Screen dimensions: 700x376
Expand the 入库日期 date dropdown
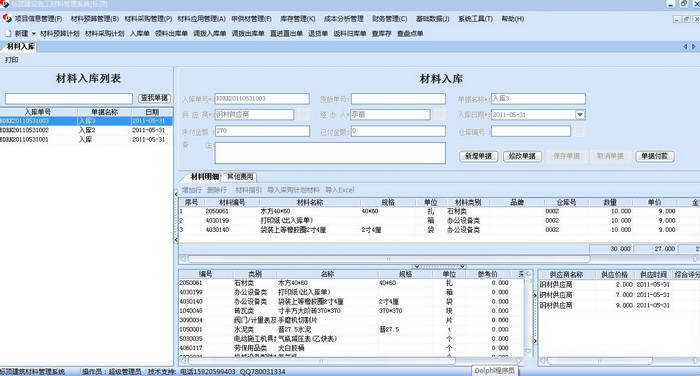(579, 115)
